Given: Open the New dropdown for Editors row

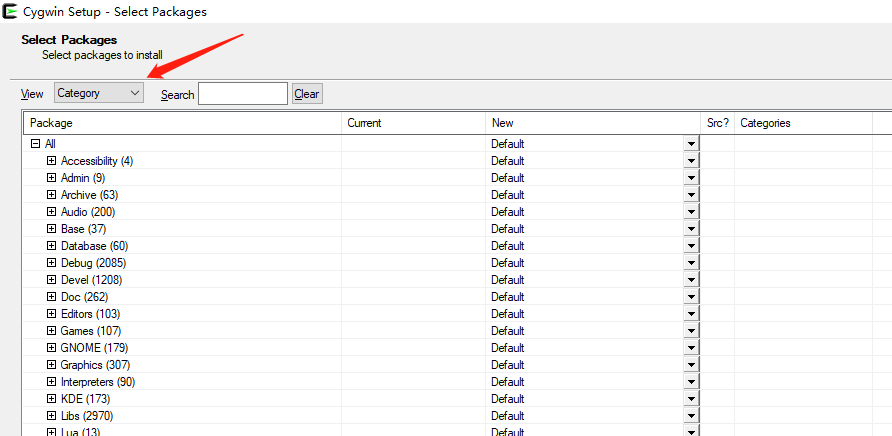Looking at the screenshot, I should click(691, 314).
